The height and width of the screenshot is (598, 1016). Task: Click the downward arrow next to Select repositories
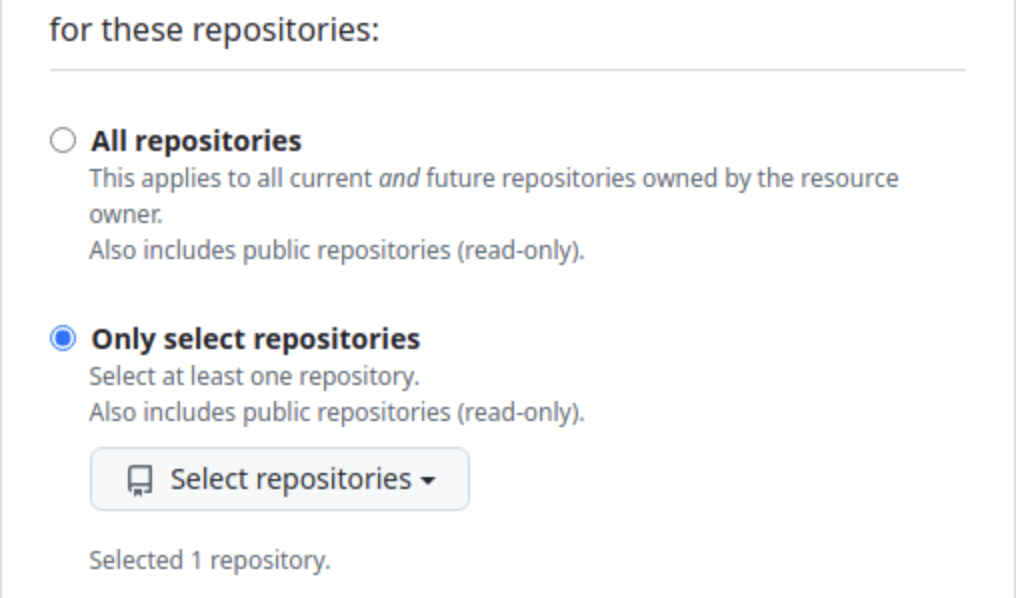[x=428, y=480]
